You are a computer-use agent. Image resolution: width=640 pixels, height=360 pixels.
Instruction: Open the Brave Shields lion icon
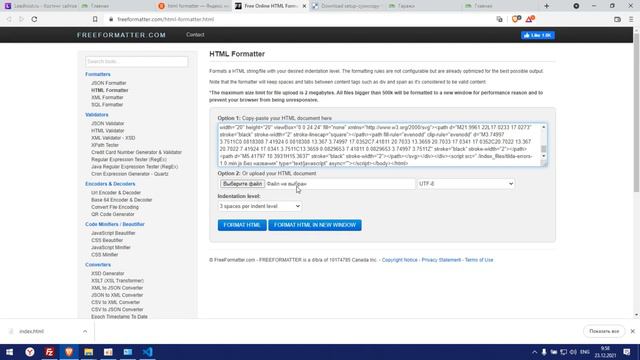pyautogui.click(x=516, y=19)
